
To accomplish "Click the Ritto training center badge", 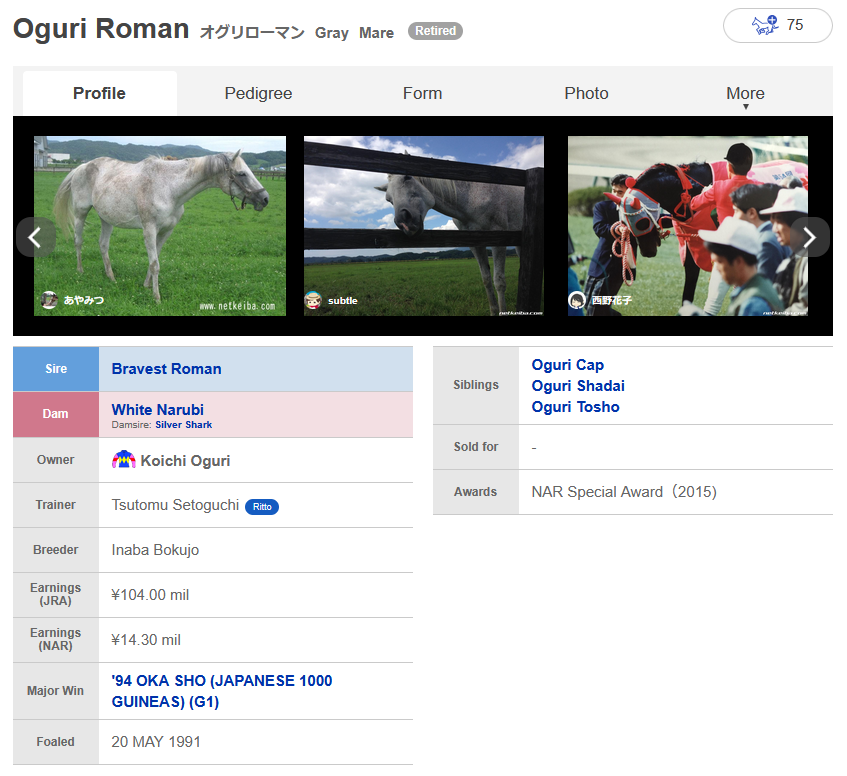I will pyautogui.click(x=262, y=506).
